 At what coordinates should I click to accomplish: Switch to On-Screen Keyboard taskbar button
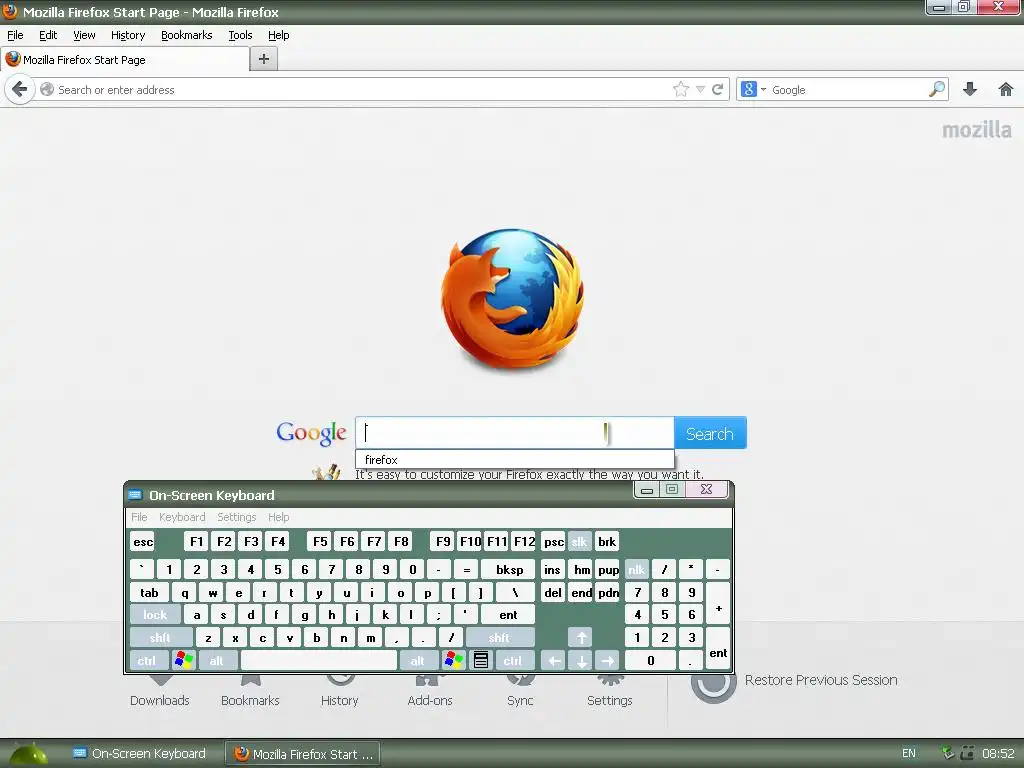[x=140, y=754]
